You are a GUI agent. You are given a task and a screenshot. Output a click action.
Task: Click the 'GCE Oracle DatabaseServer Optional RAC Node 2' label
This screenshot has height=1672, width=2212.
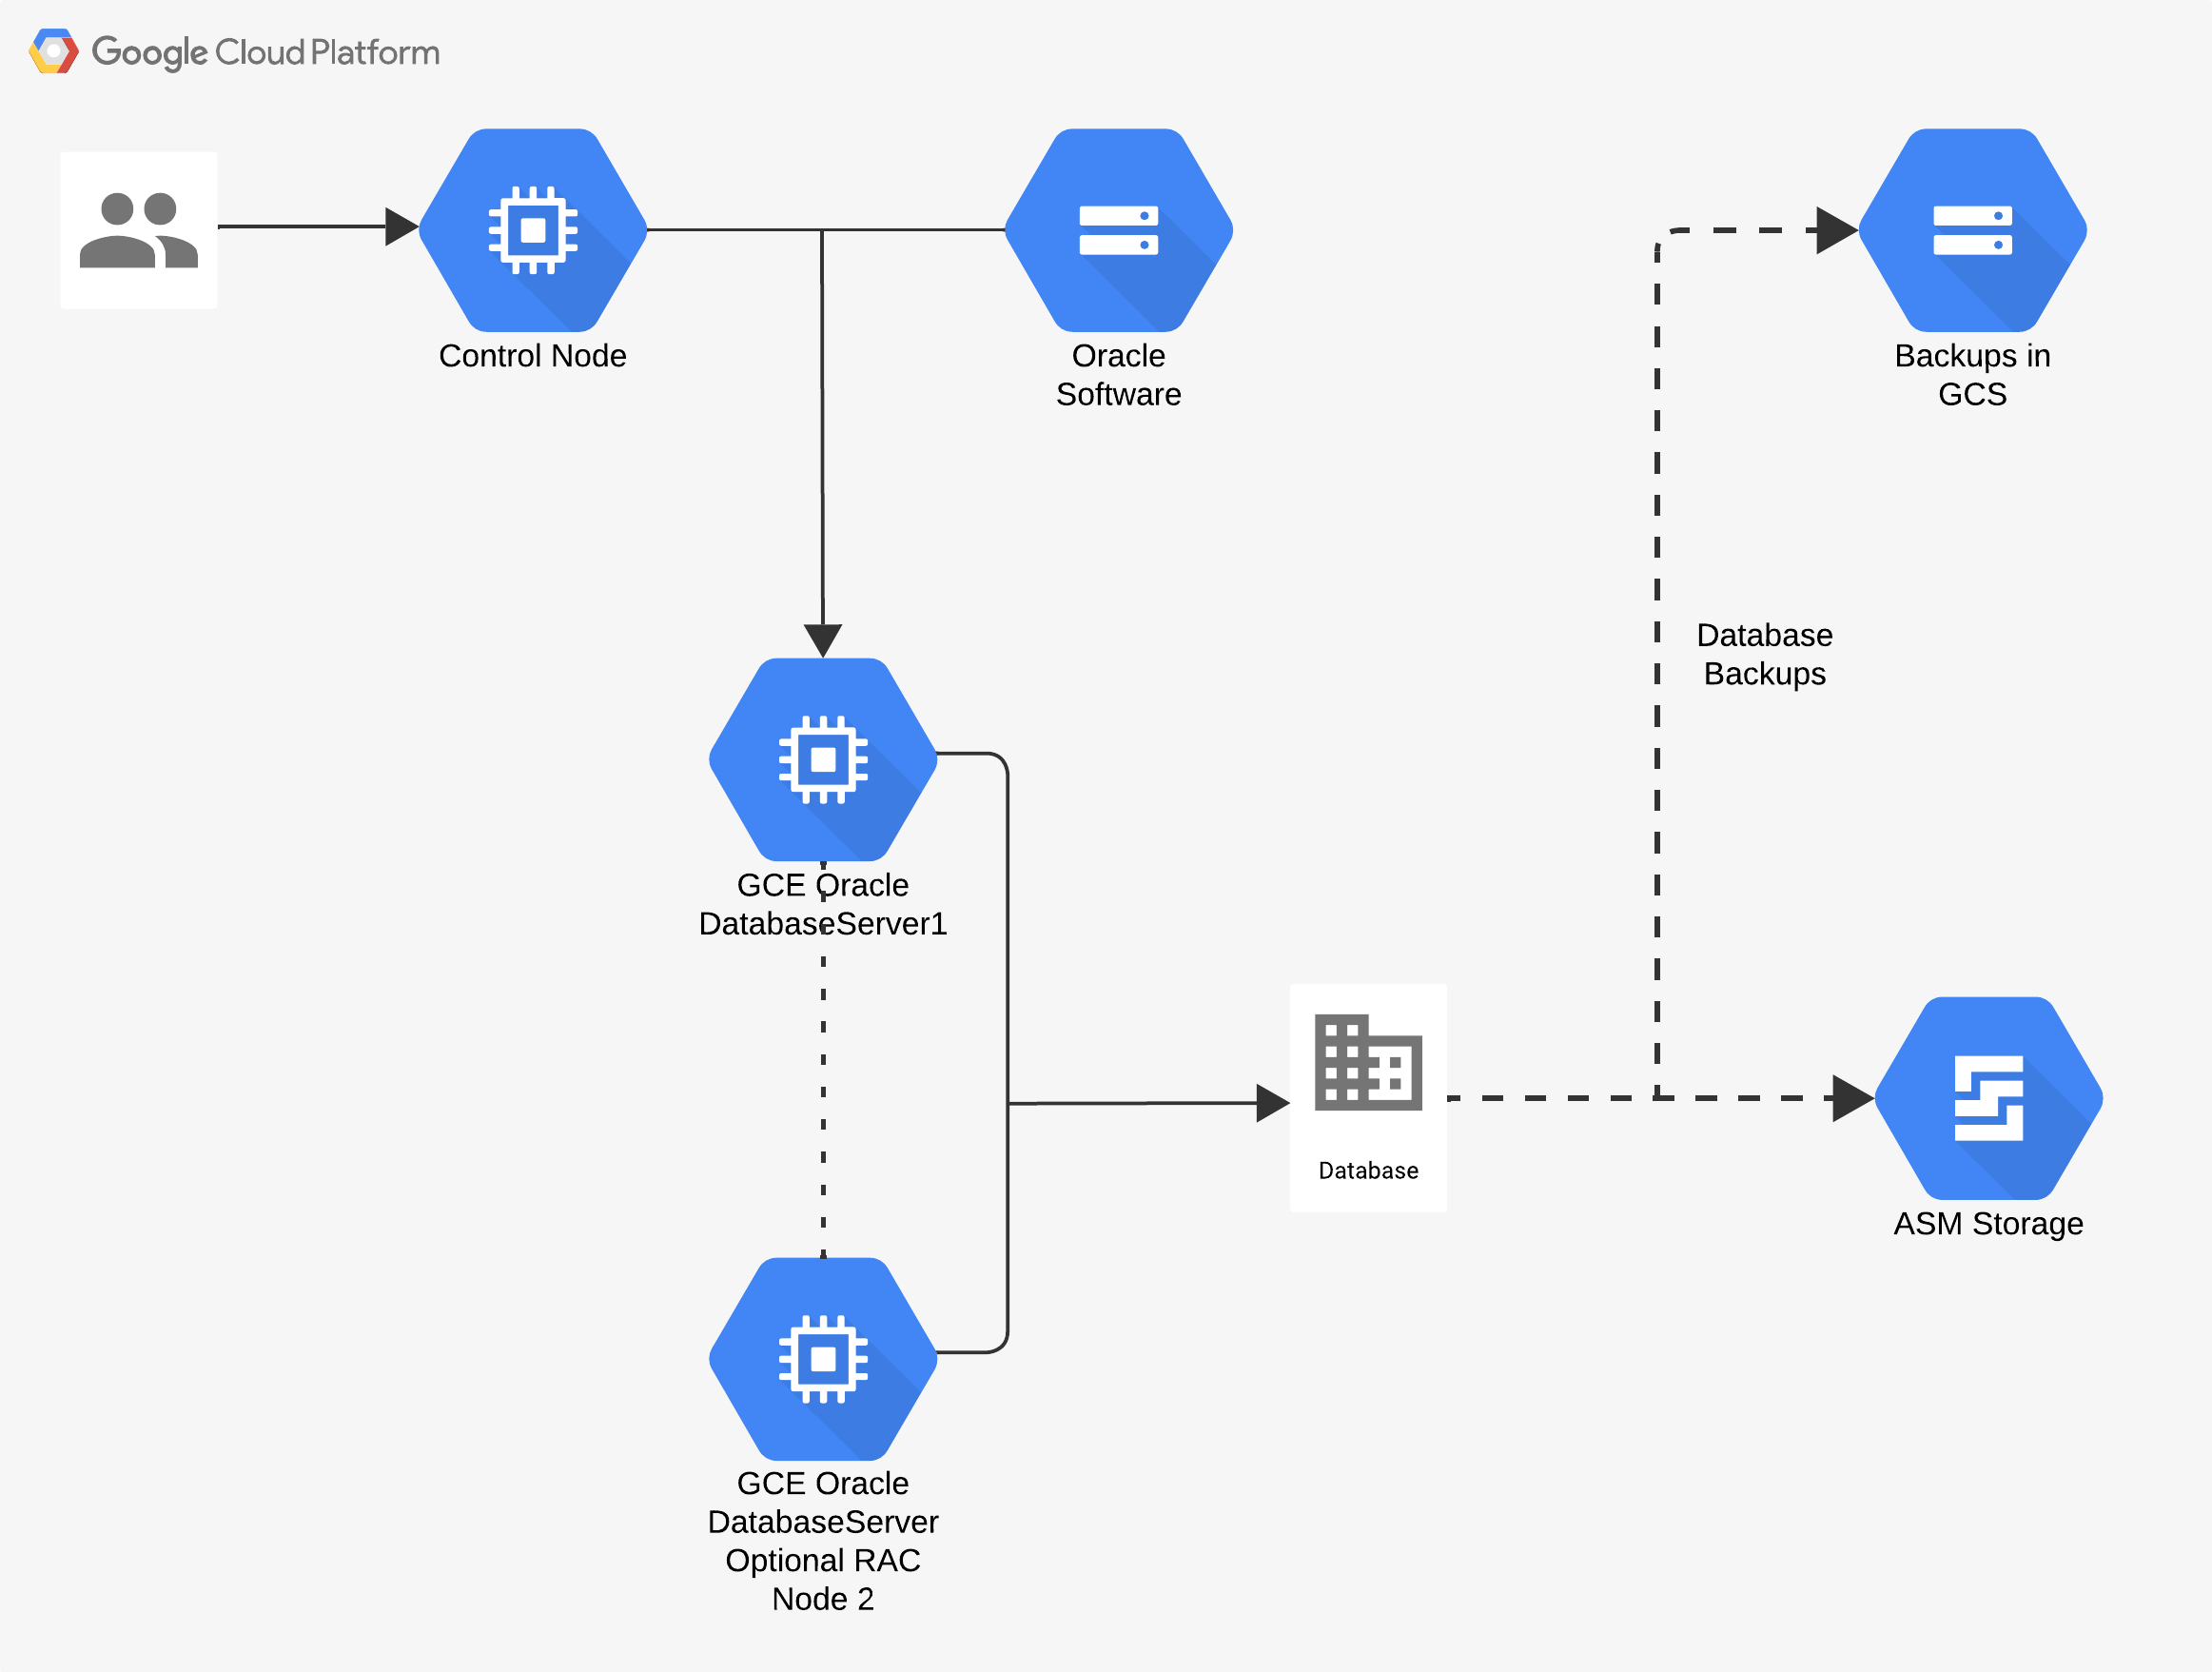point(823,1541)
